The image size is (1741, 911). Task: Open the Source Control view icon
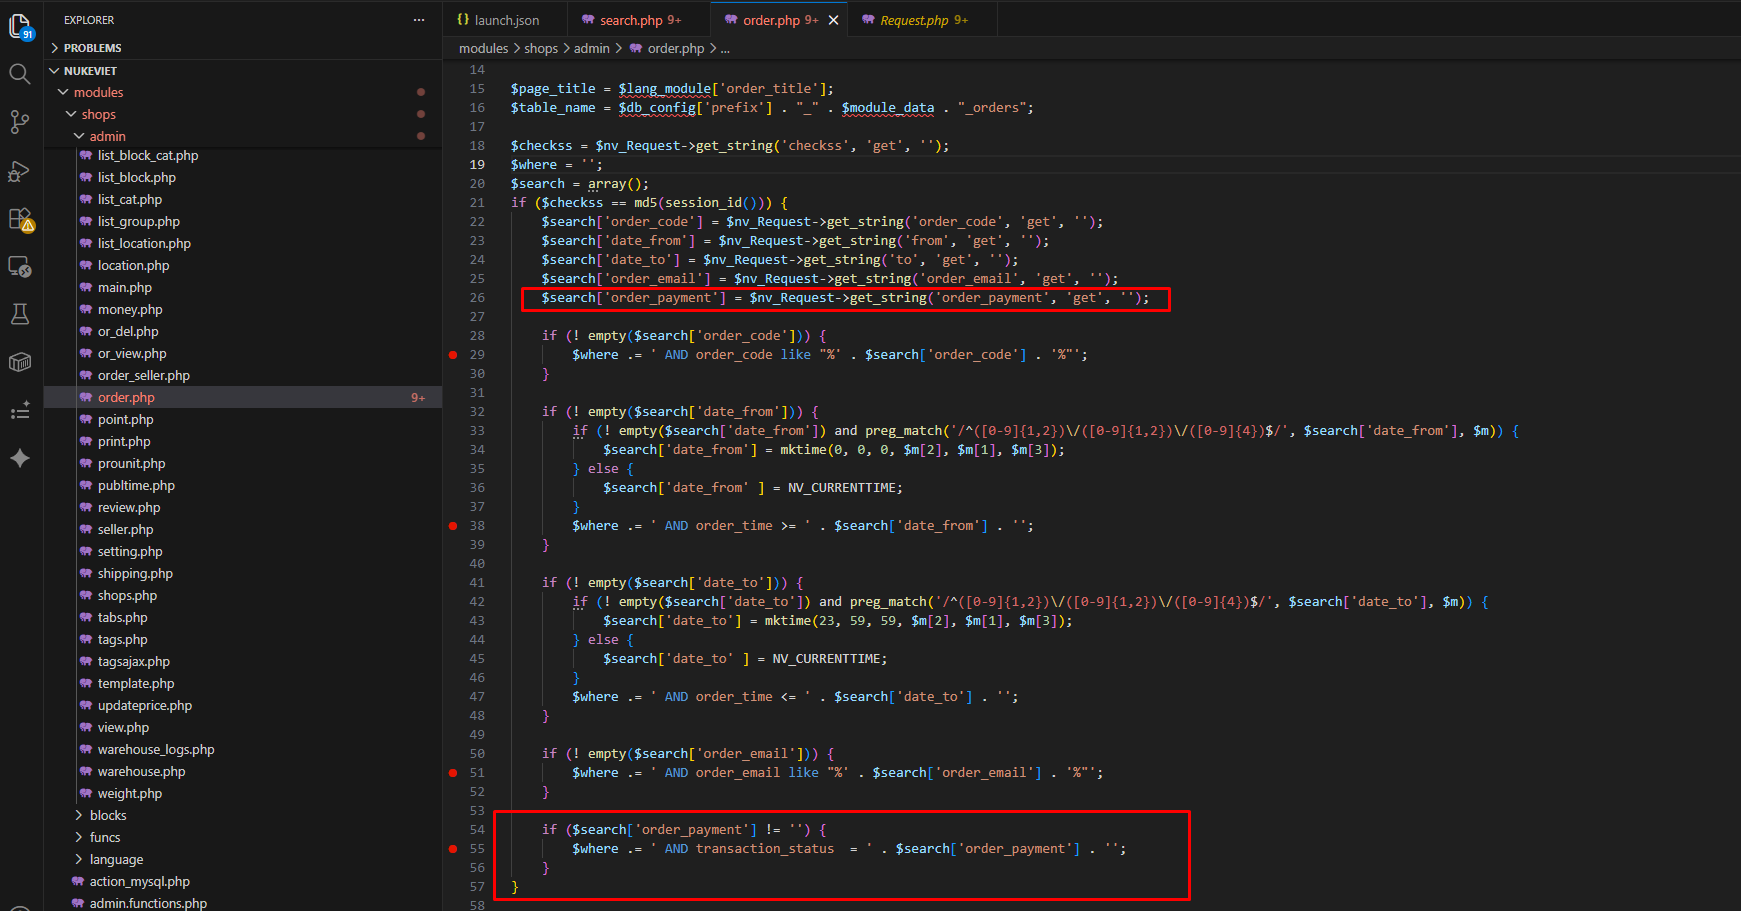[x=20, y=122]
